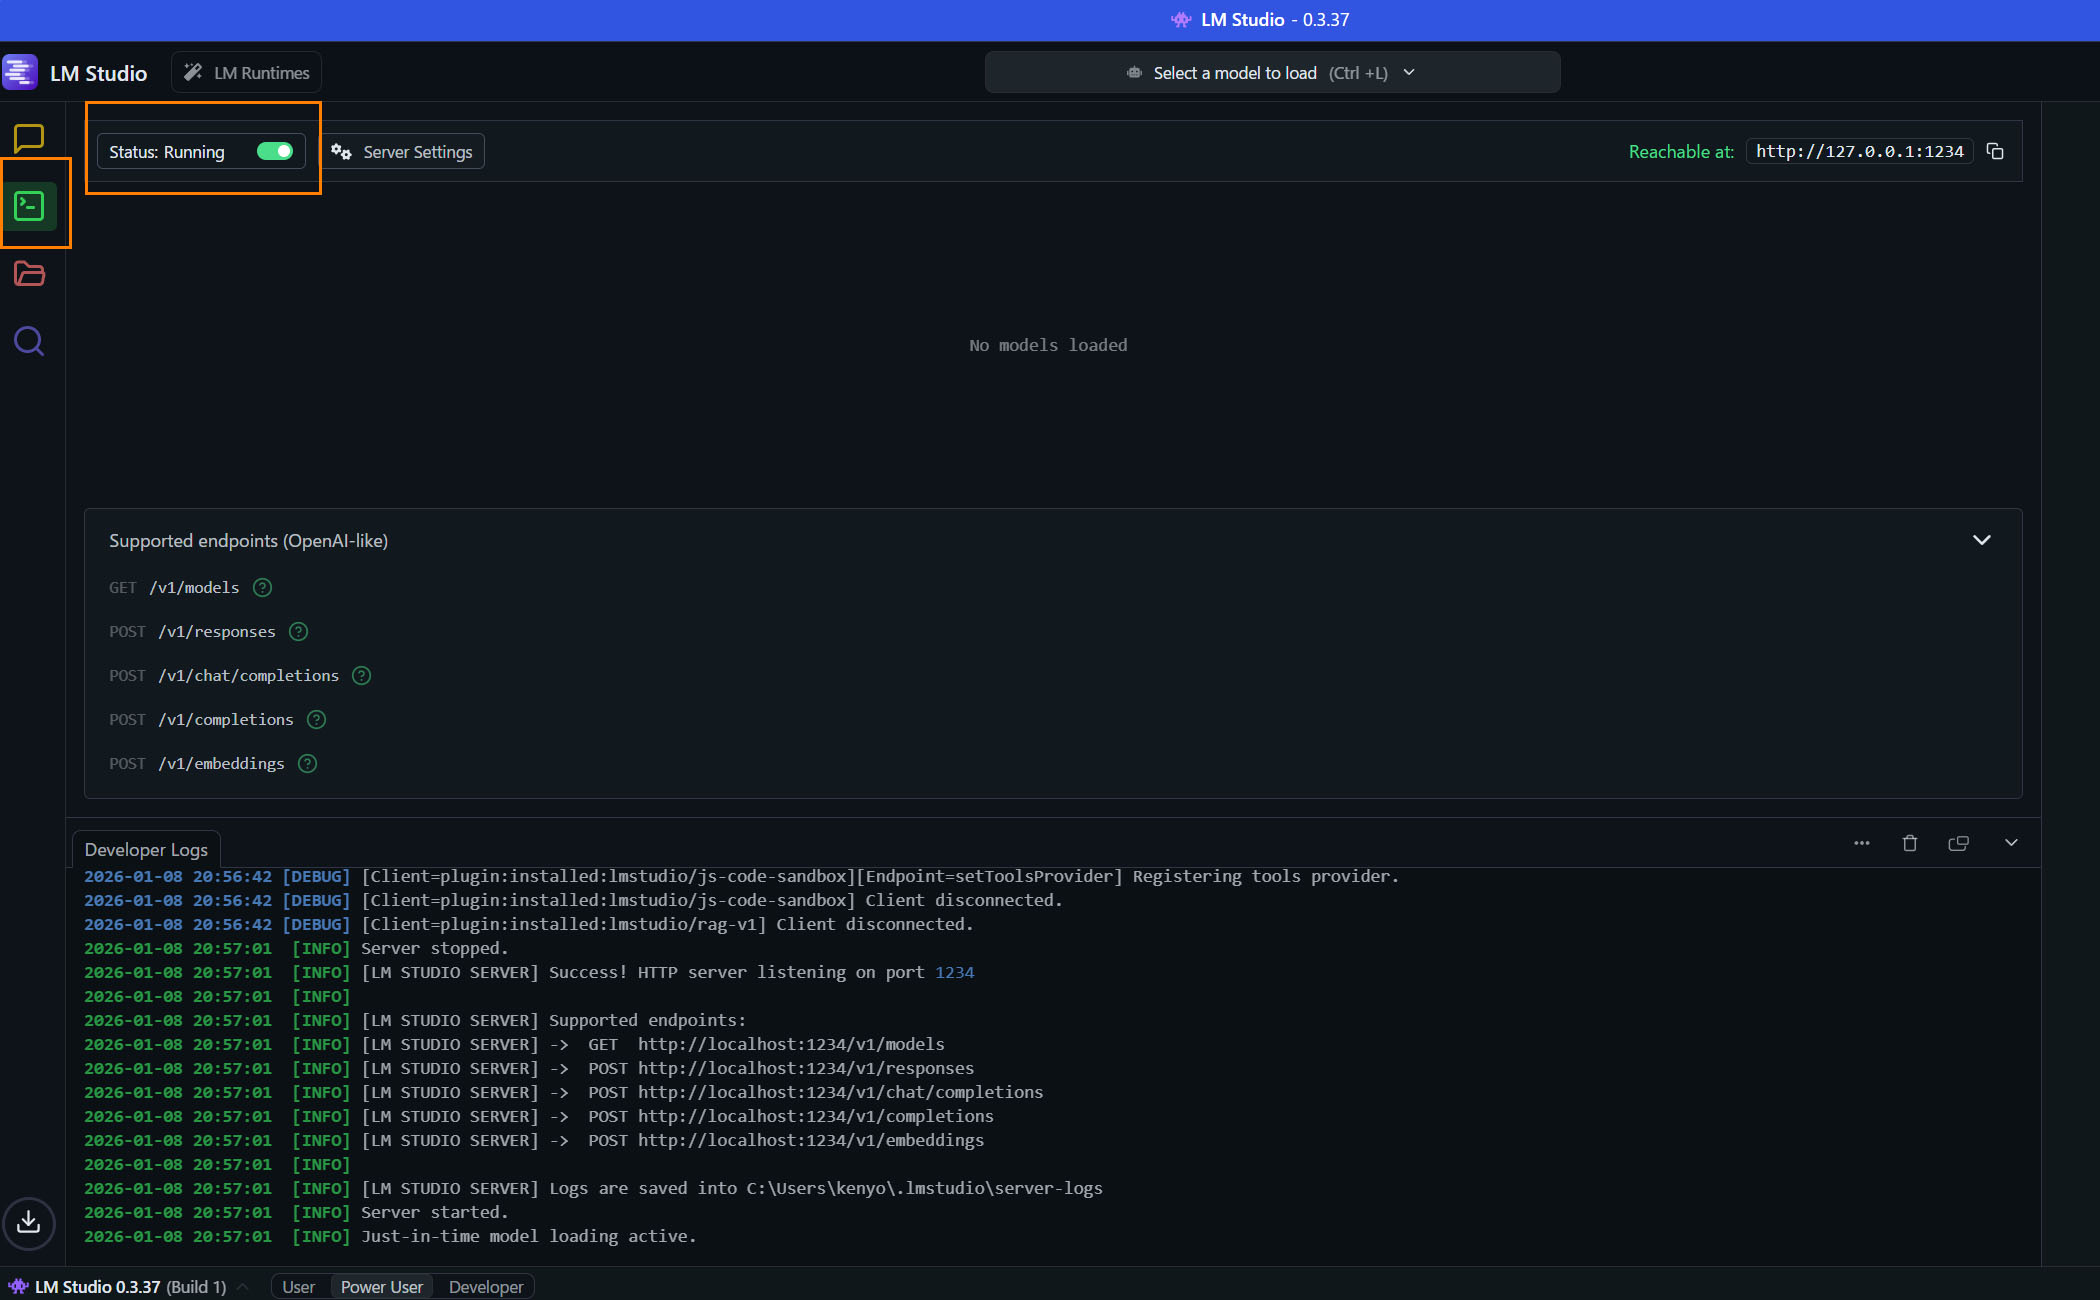Click the help icon beside /v1/models

tap(262, 588)
